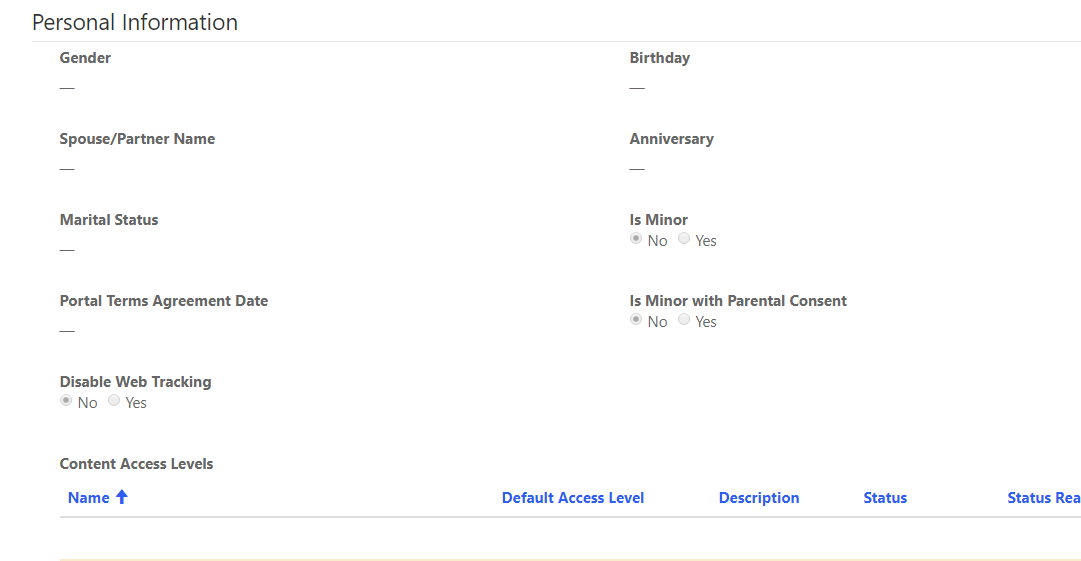Click the ascending sort arrow beside Name
This screenshot has height=561, width=1081.
[122, 497]
